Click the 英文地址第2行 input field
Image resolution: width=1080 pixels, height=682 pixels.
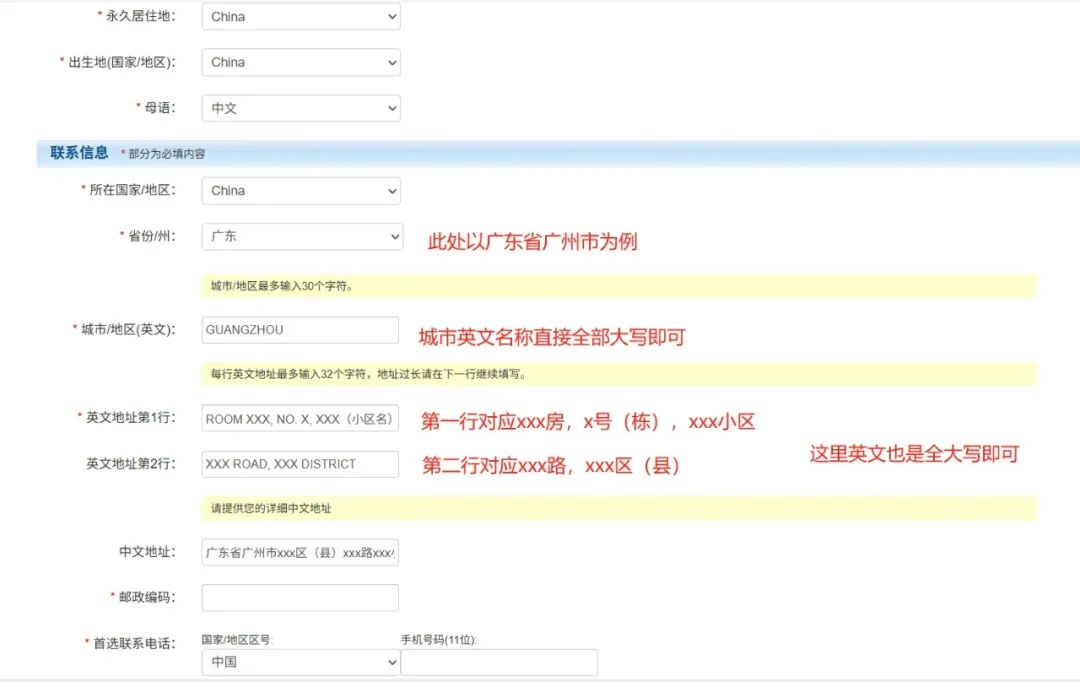point(300,464)
